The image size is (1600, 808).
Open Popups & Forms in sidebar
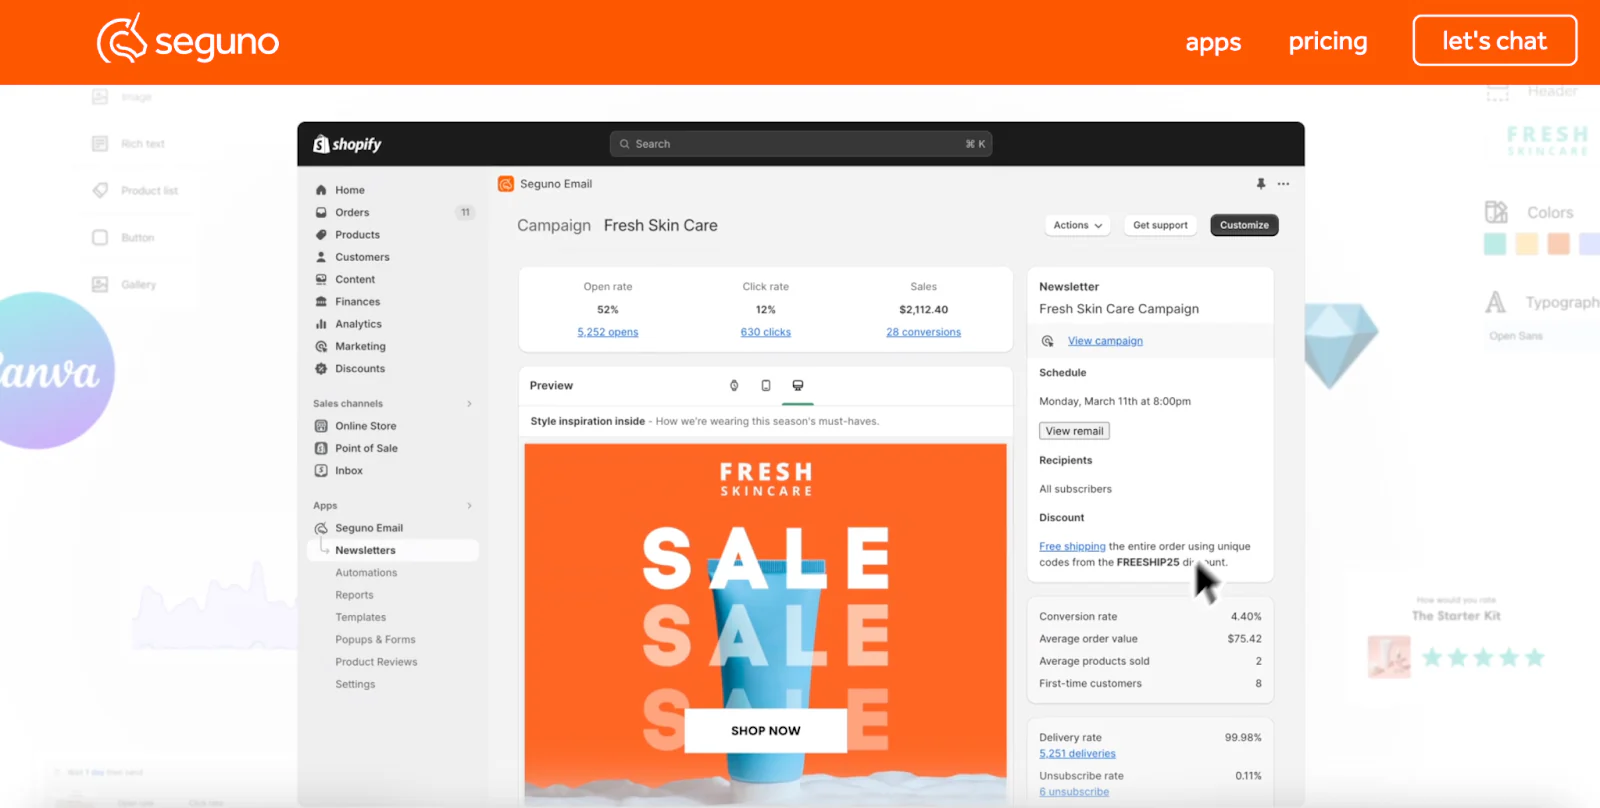click(375, 640)
